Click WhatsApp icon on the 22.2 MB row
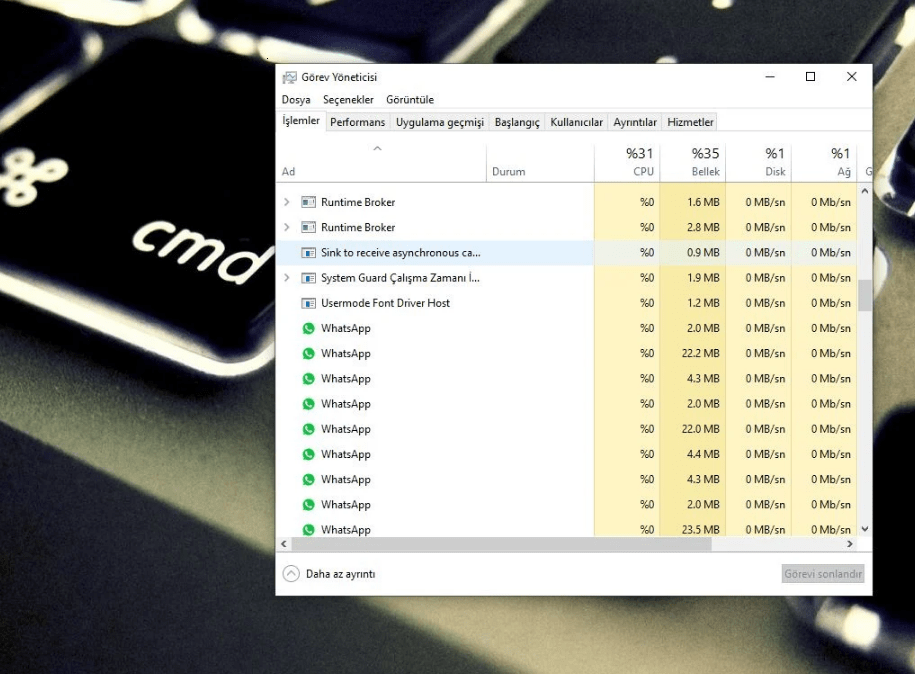This screenshot has width=915, height=674. pyautogui.click(x=309, y=354)
